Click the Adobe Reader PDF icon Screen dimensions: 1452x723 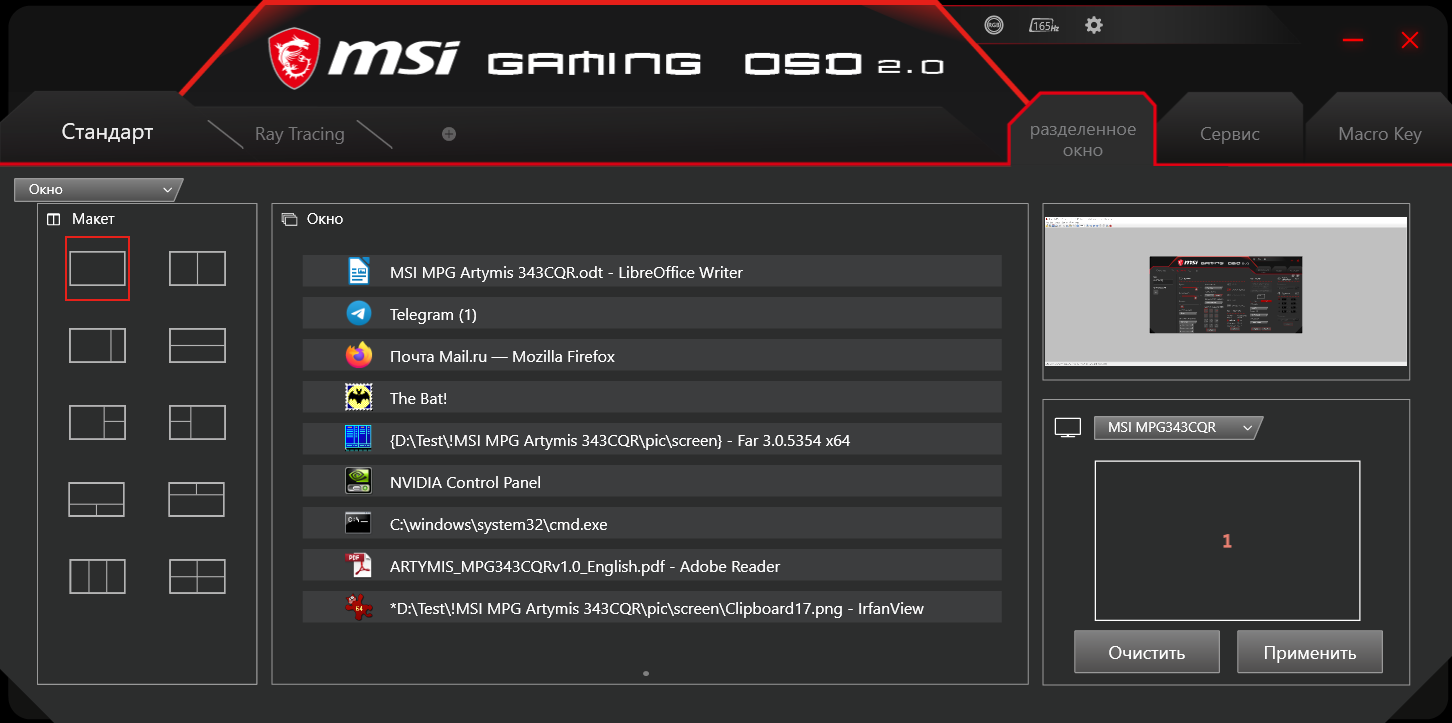tap(359, 565)
